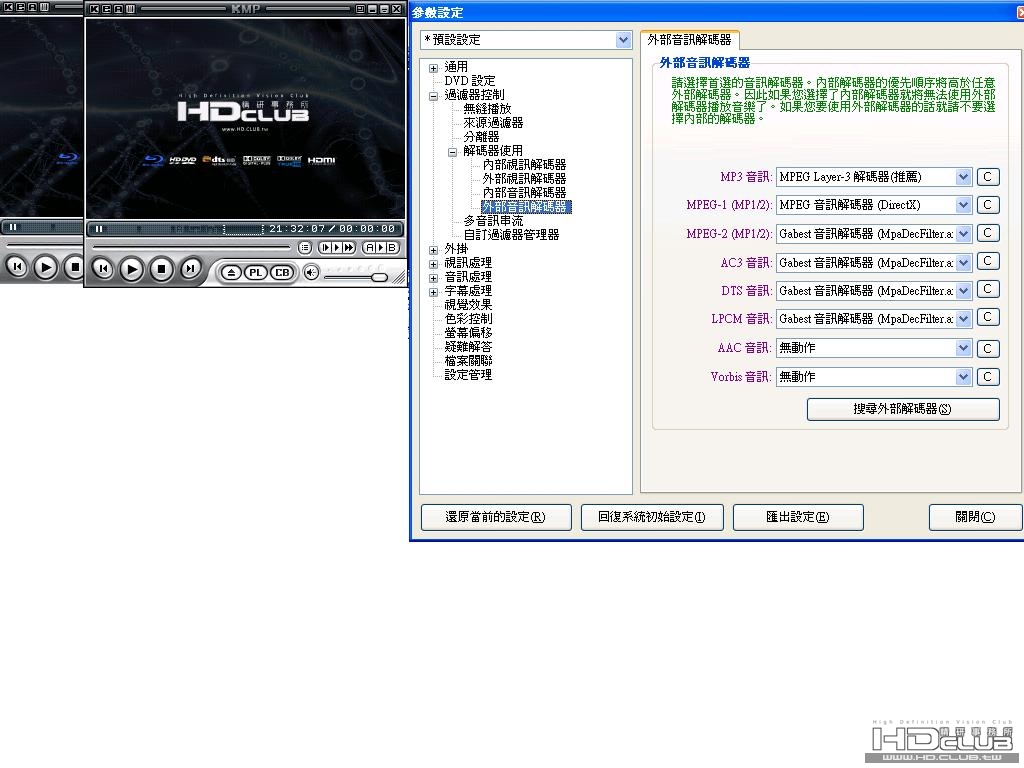Click the C button beside MP3 音訊
This screenshot has height=768, width=1024.
[987, 177]
